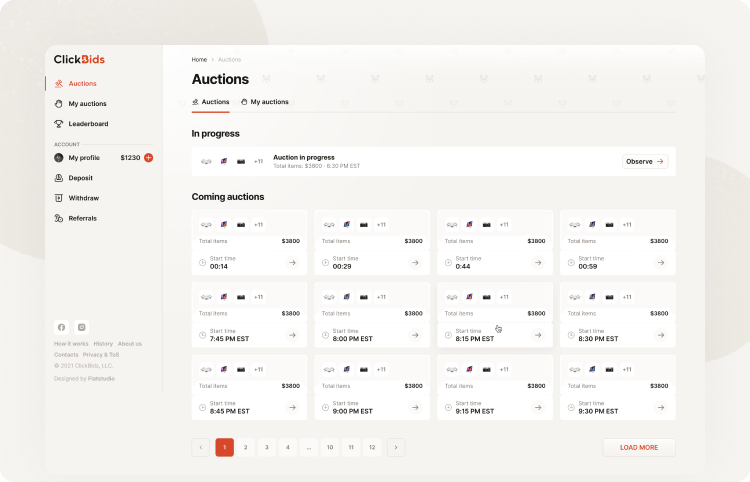Select the Auctions tab under the heading
Screen dimensions: 750x482
[x=211, y=102]
